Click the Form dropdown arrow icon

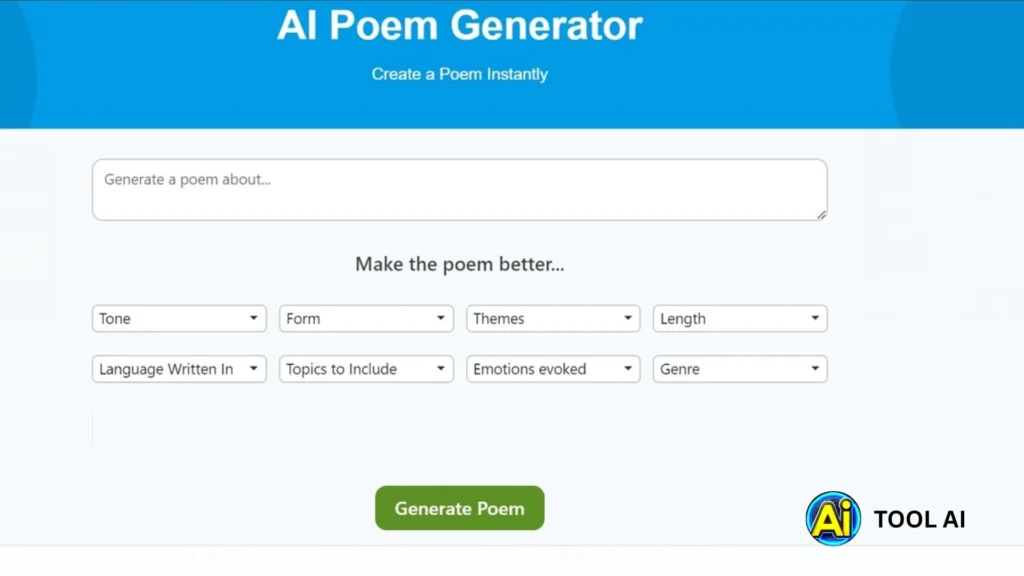point(441,319)
